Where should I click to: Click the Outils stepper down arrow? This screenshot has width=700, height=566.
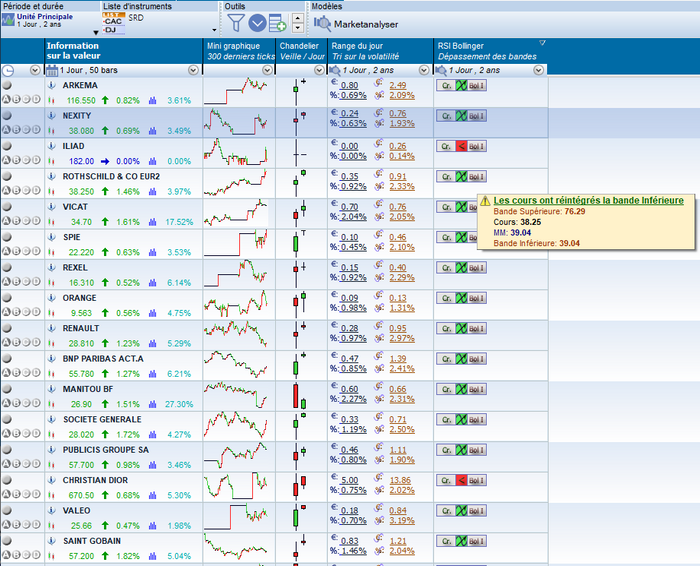(x=298, y=28)
